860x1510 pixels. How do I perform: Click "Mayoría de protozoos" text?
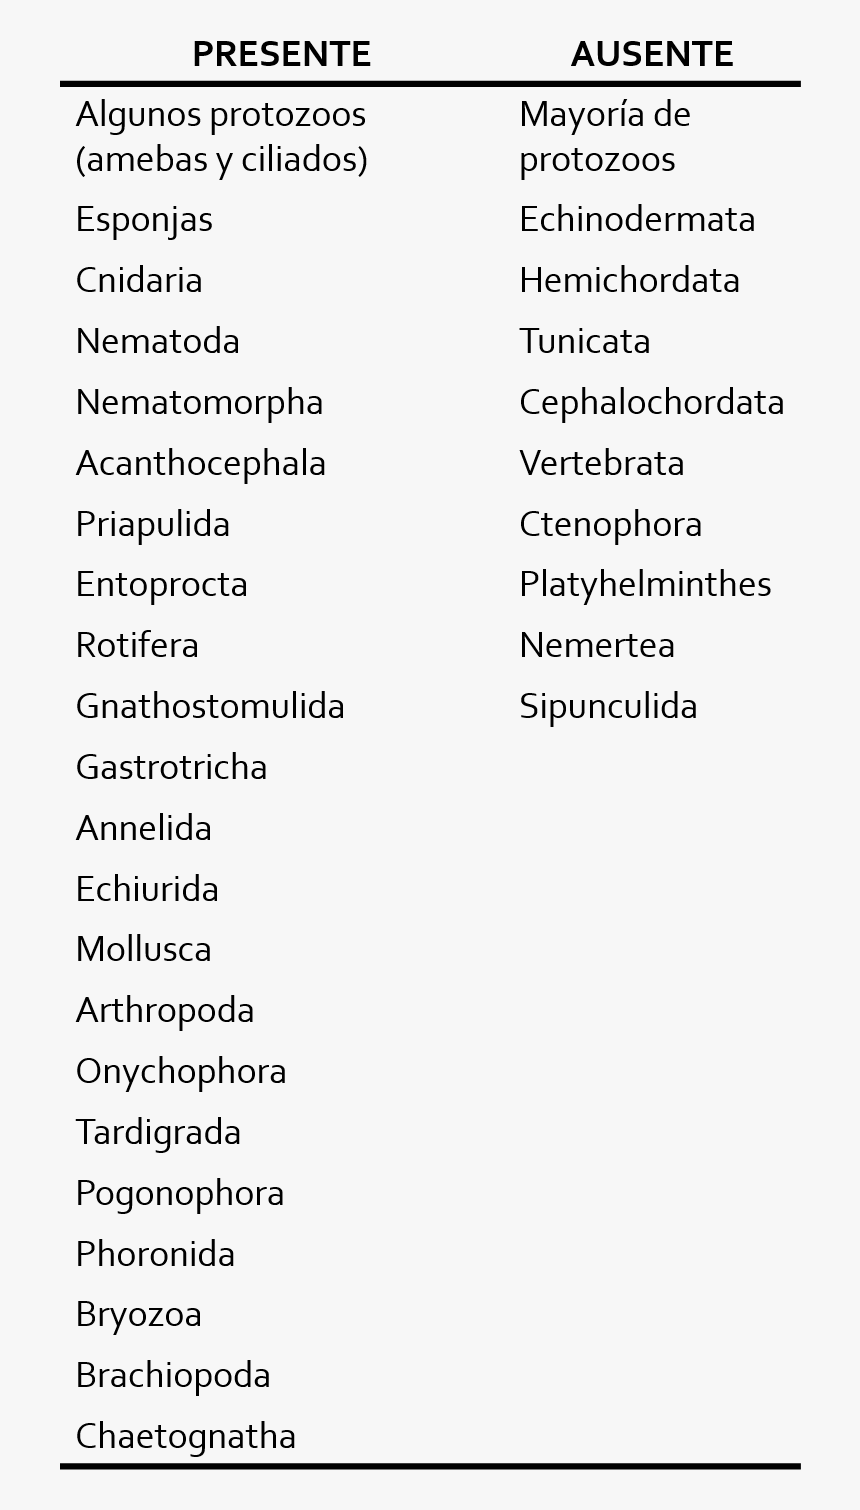point(604,137)
